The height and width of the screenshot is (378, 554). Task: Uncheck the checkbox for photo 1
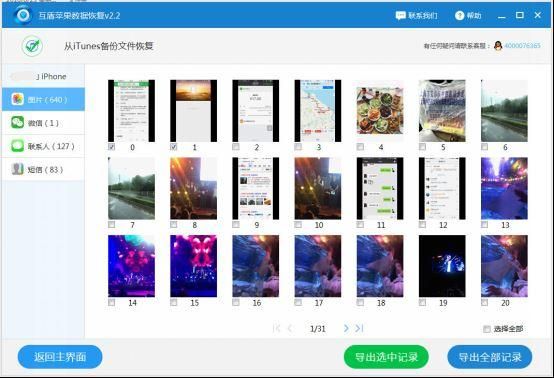[174, 147]
